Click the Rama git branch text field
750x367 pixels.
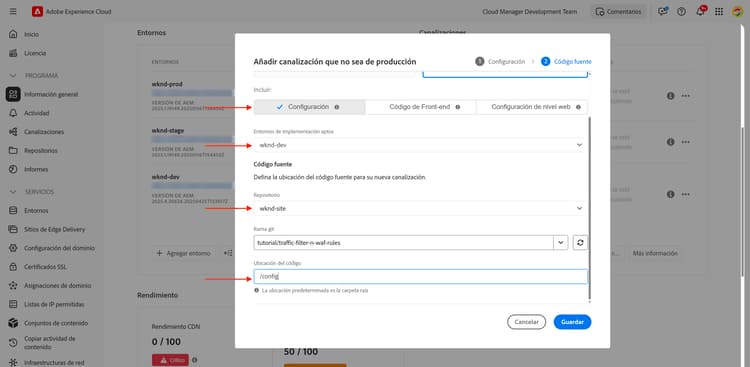(404, 243)
